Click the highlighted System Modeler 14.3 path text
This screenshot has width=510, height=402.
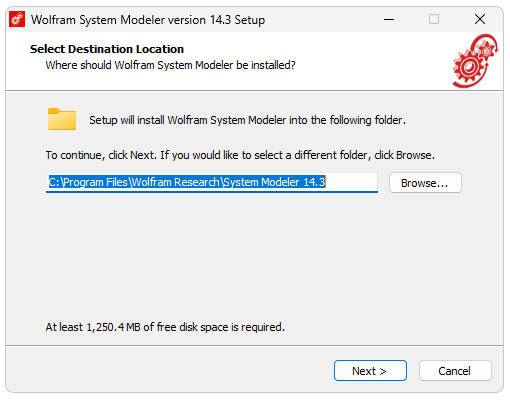(187, 182)
